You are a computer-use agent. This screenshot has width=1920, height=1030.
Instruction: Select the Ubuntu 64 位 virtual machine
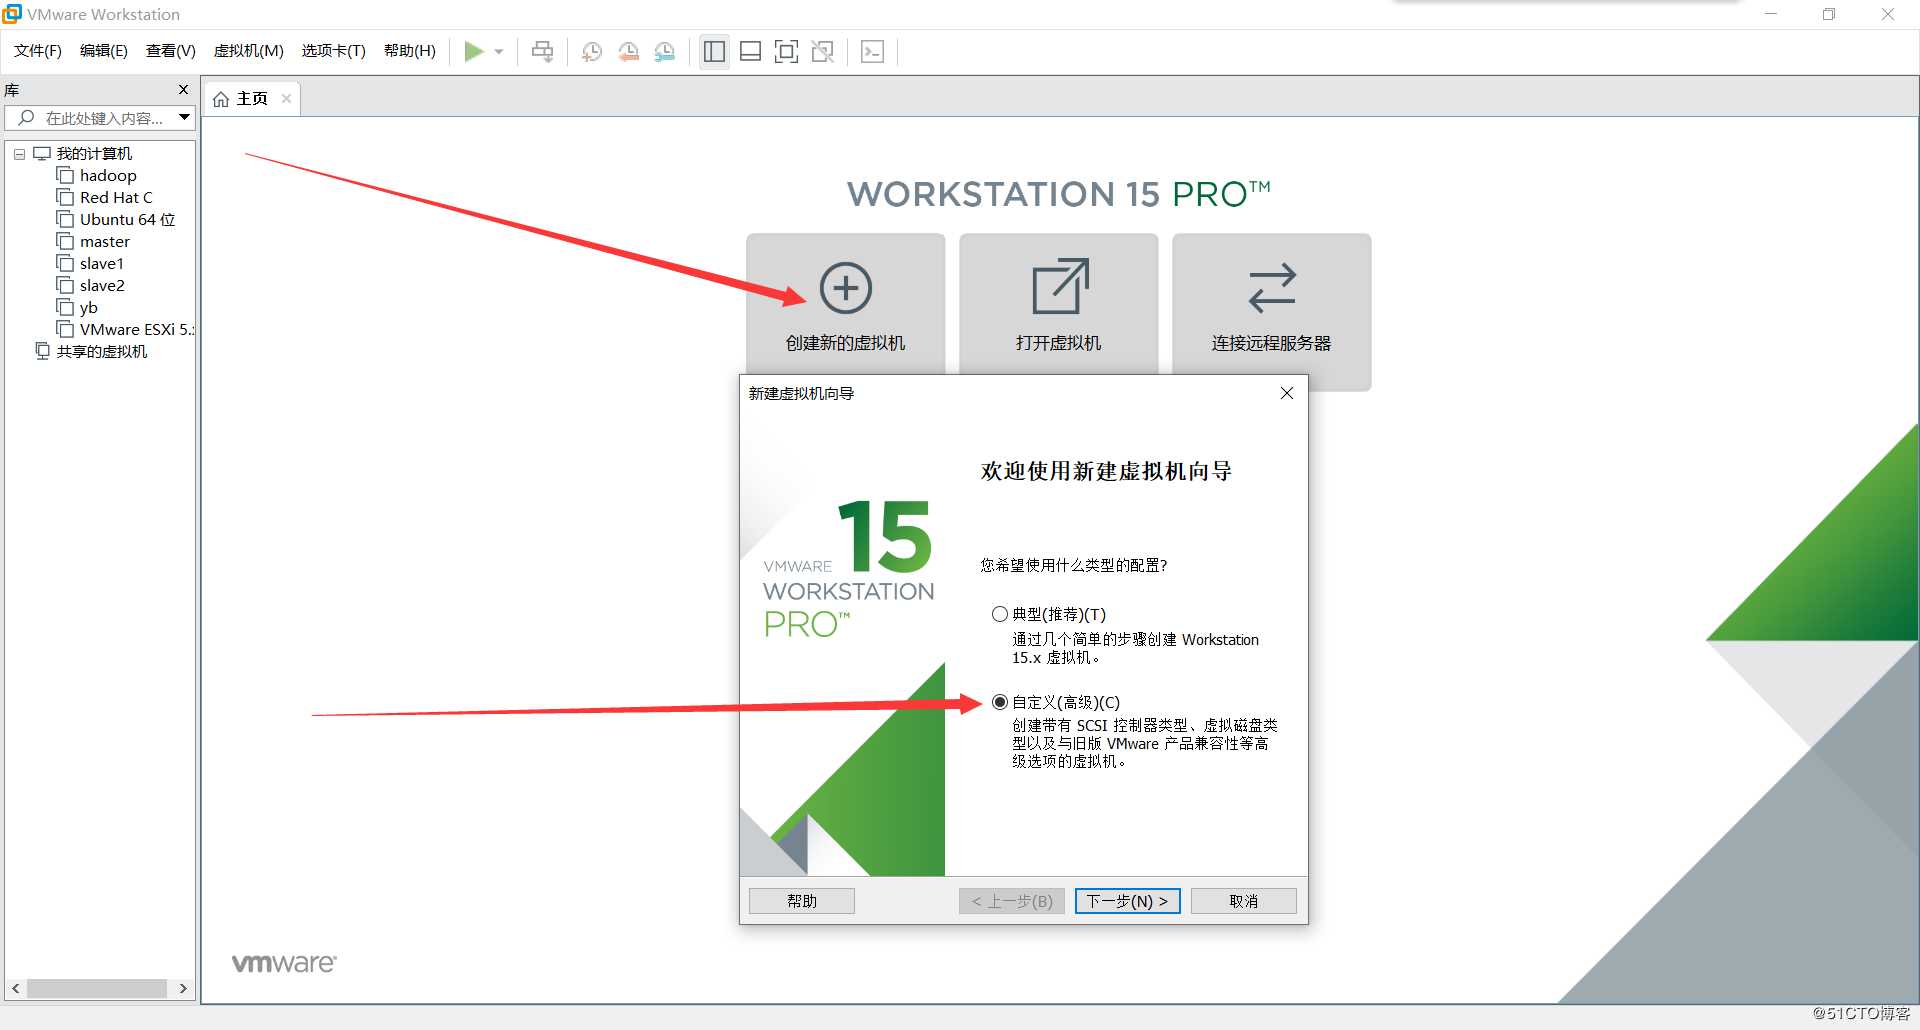127,219
